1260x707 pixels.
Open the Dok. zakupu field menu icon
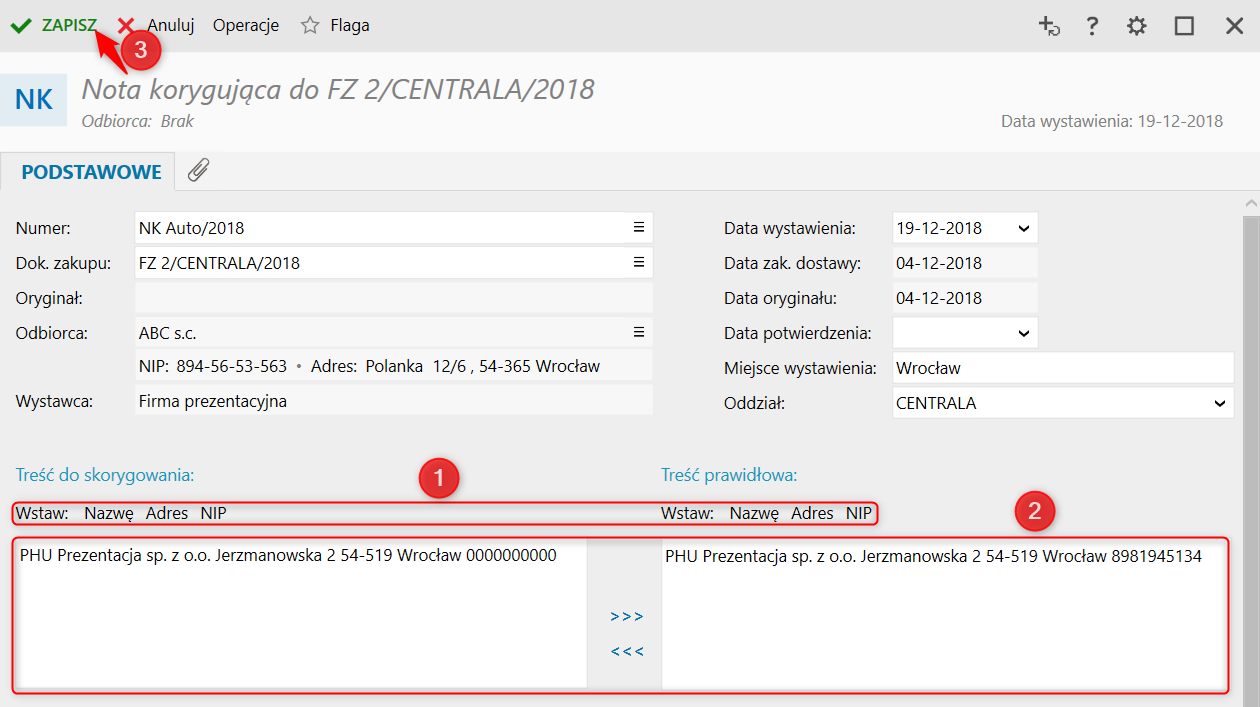pos(638,263)
